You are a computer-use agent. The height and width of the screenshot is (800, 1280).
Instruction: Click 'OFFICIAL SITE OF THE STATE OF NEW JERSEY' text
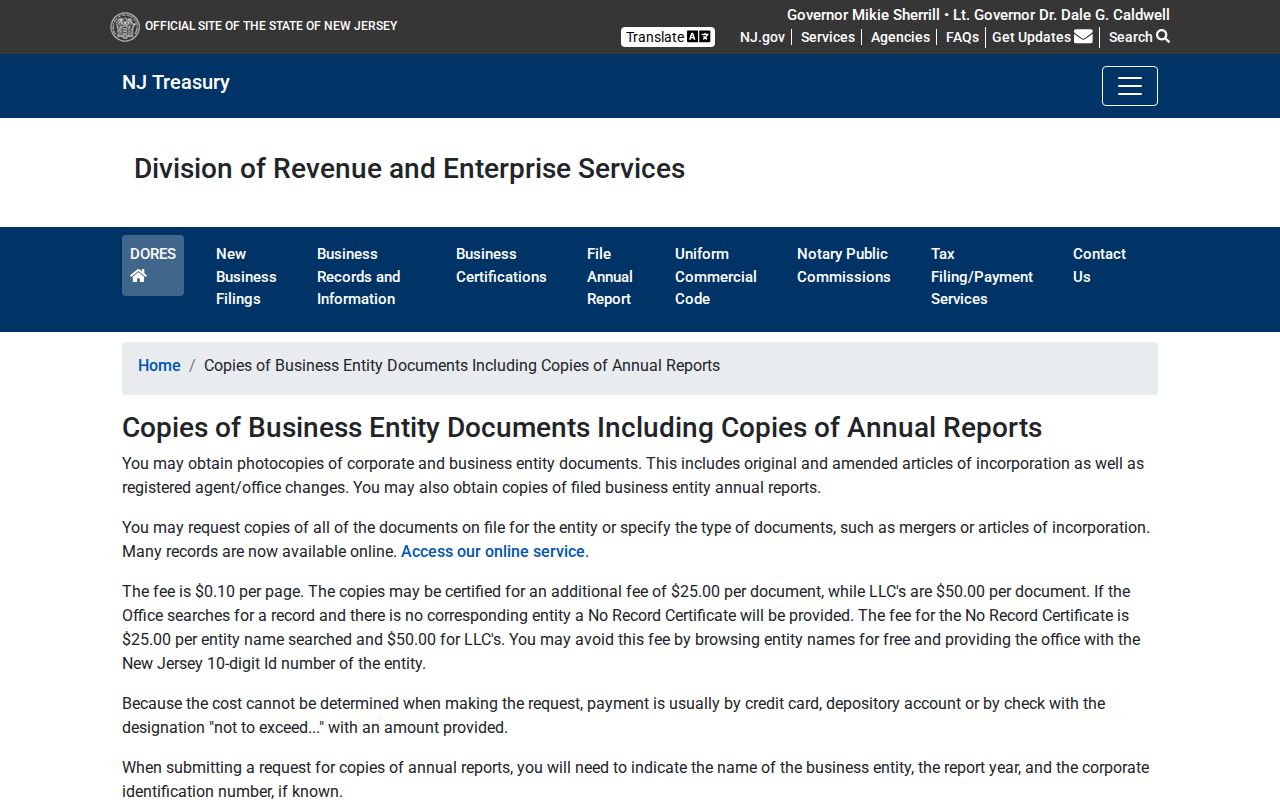pyautogui.click(x=271, y=26)
